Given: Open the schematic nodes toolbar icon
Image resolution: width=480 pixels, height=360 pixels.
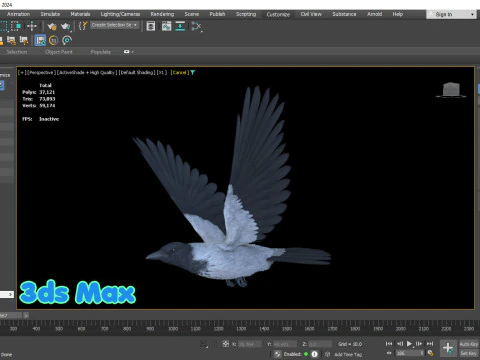Looking at the screenshot, I should coord(196,26).
